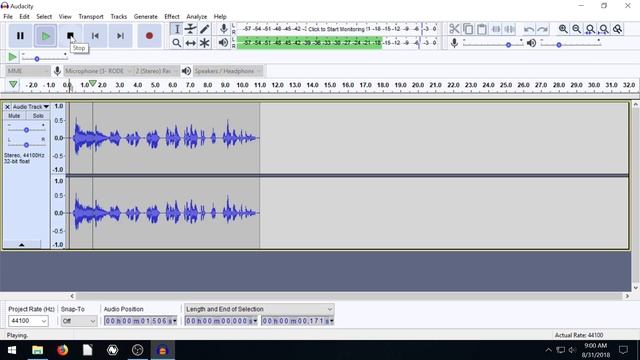Zoom in on the waveform

pyautogui.click(x=563, y=29)
